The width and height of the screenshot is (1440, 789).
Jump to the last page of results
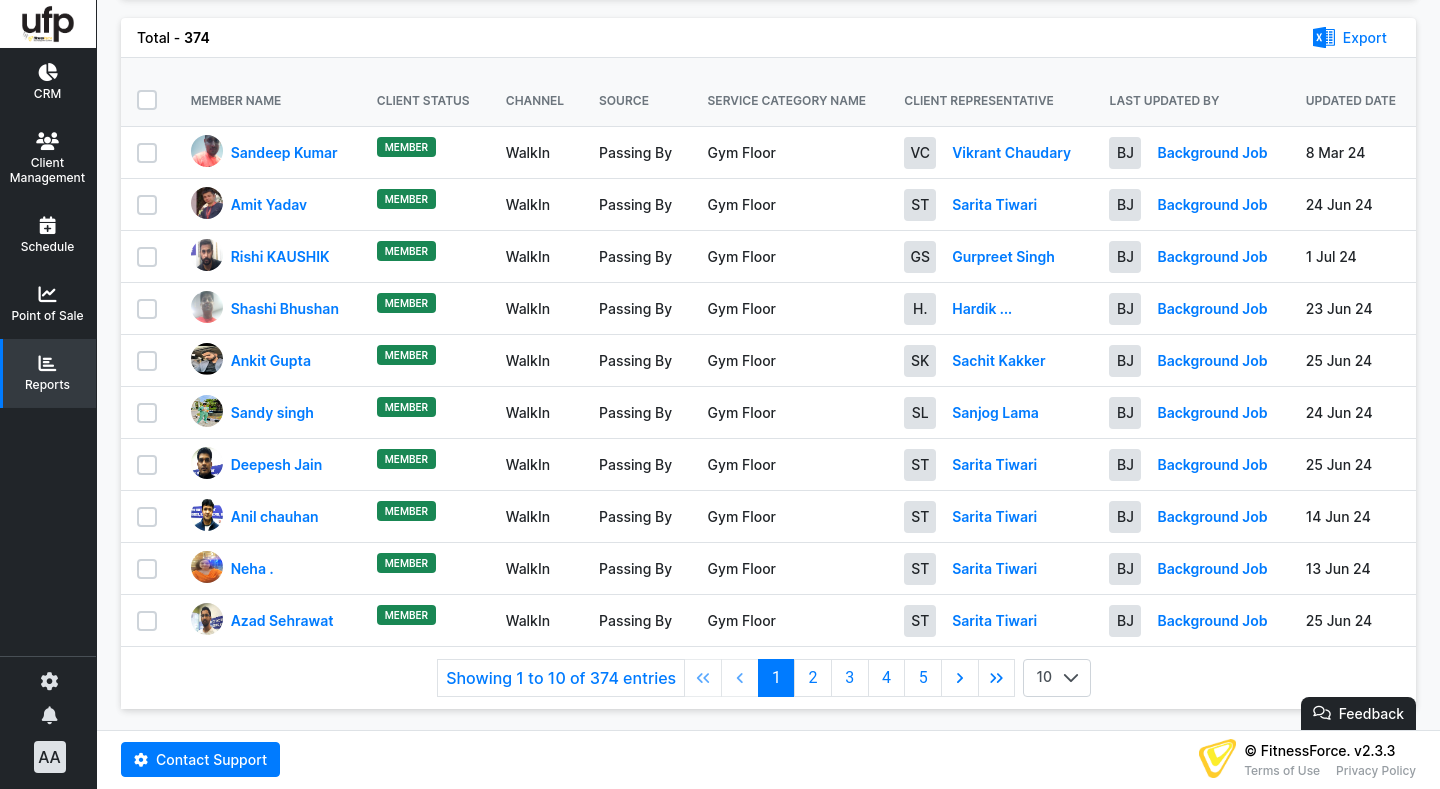tap(996, 678)
